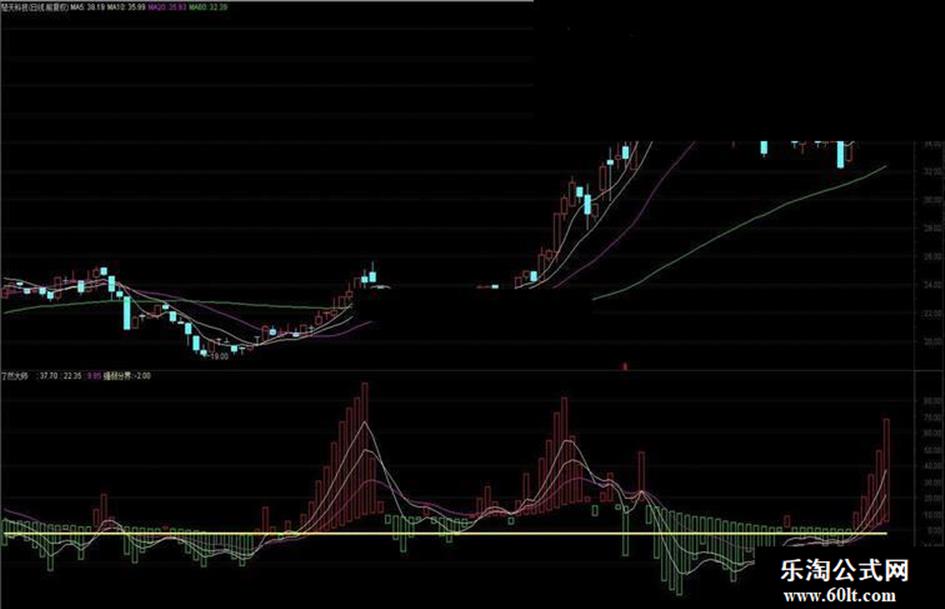The image size is (945, 609).
Task: Click the purple 9.85 indicator value
Action: [x=93, y=376]
